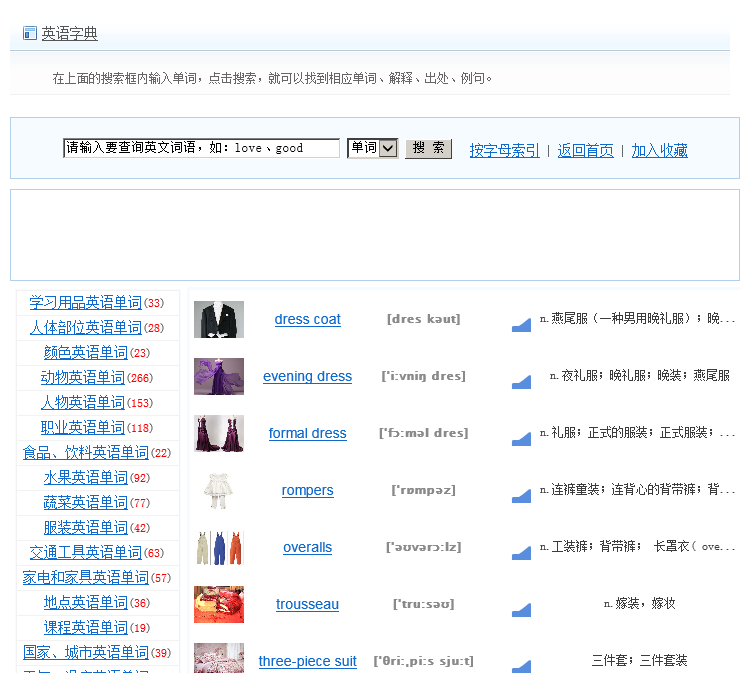740x673 pixels.
Task: Select 人体部位英语单词 category
Action: pos(85,328)
